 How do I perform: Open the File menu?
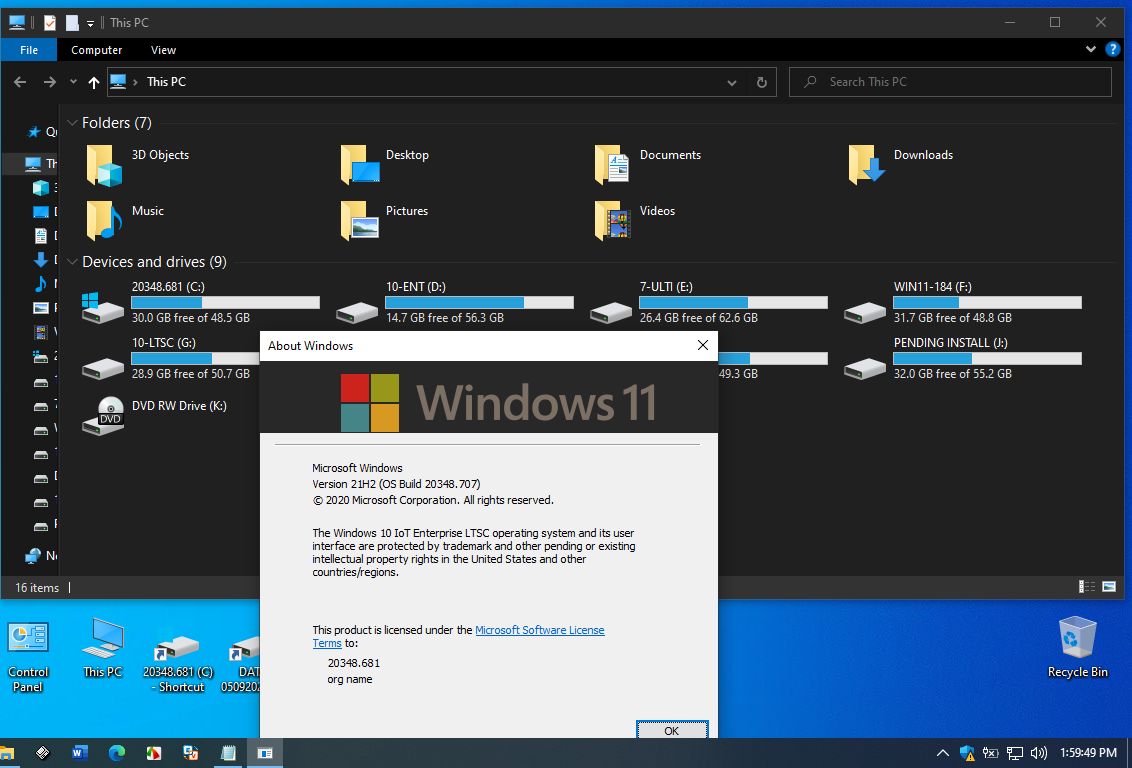click(x=29, y=50)
